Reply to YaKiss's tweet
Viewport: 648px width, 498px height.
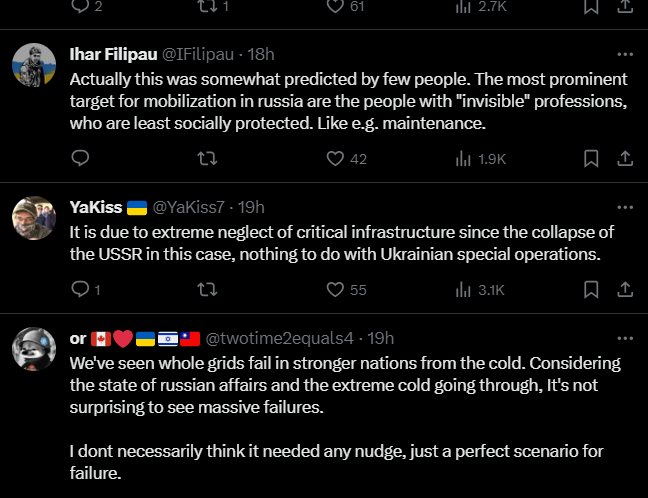click(x=82, y=290)
